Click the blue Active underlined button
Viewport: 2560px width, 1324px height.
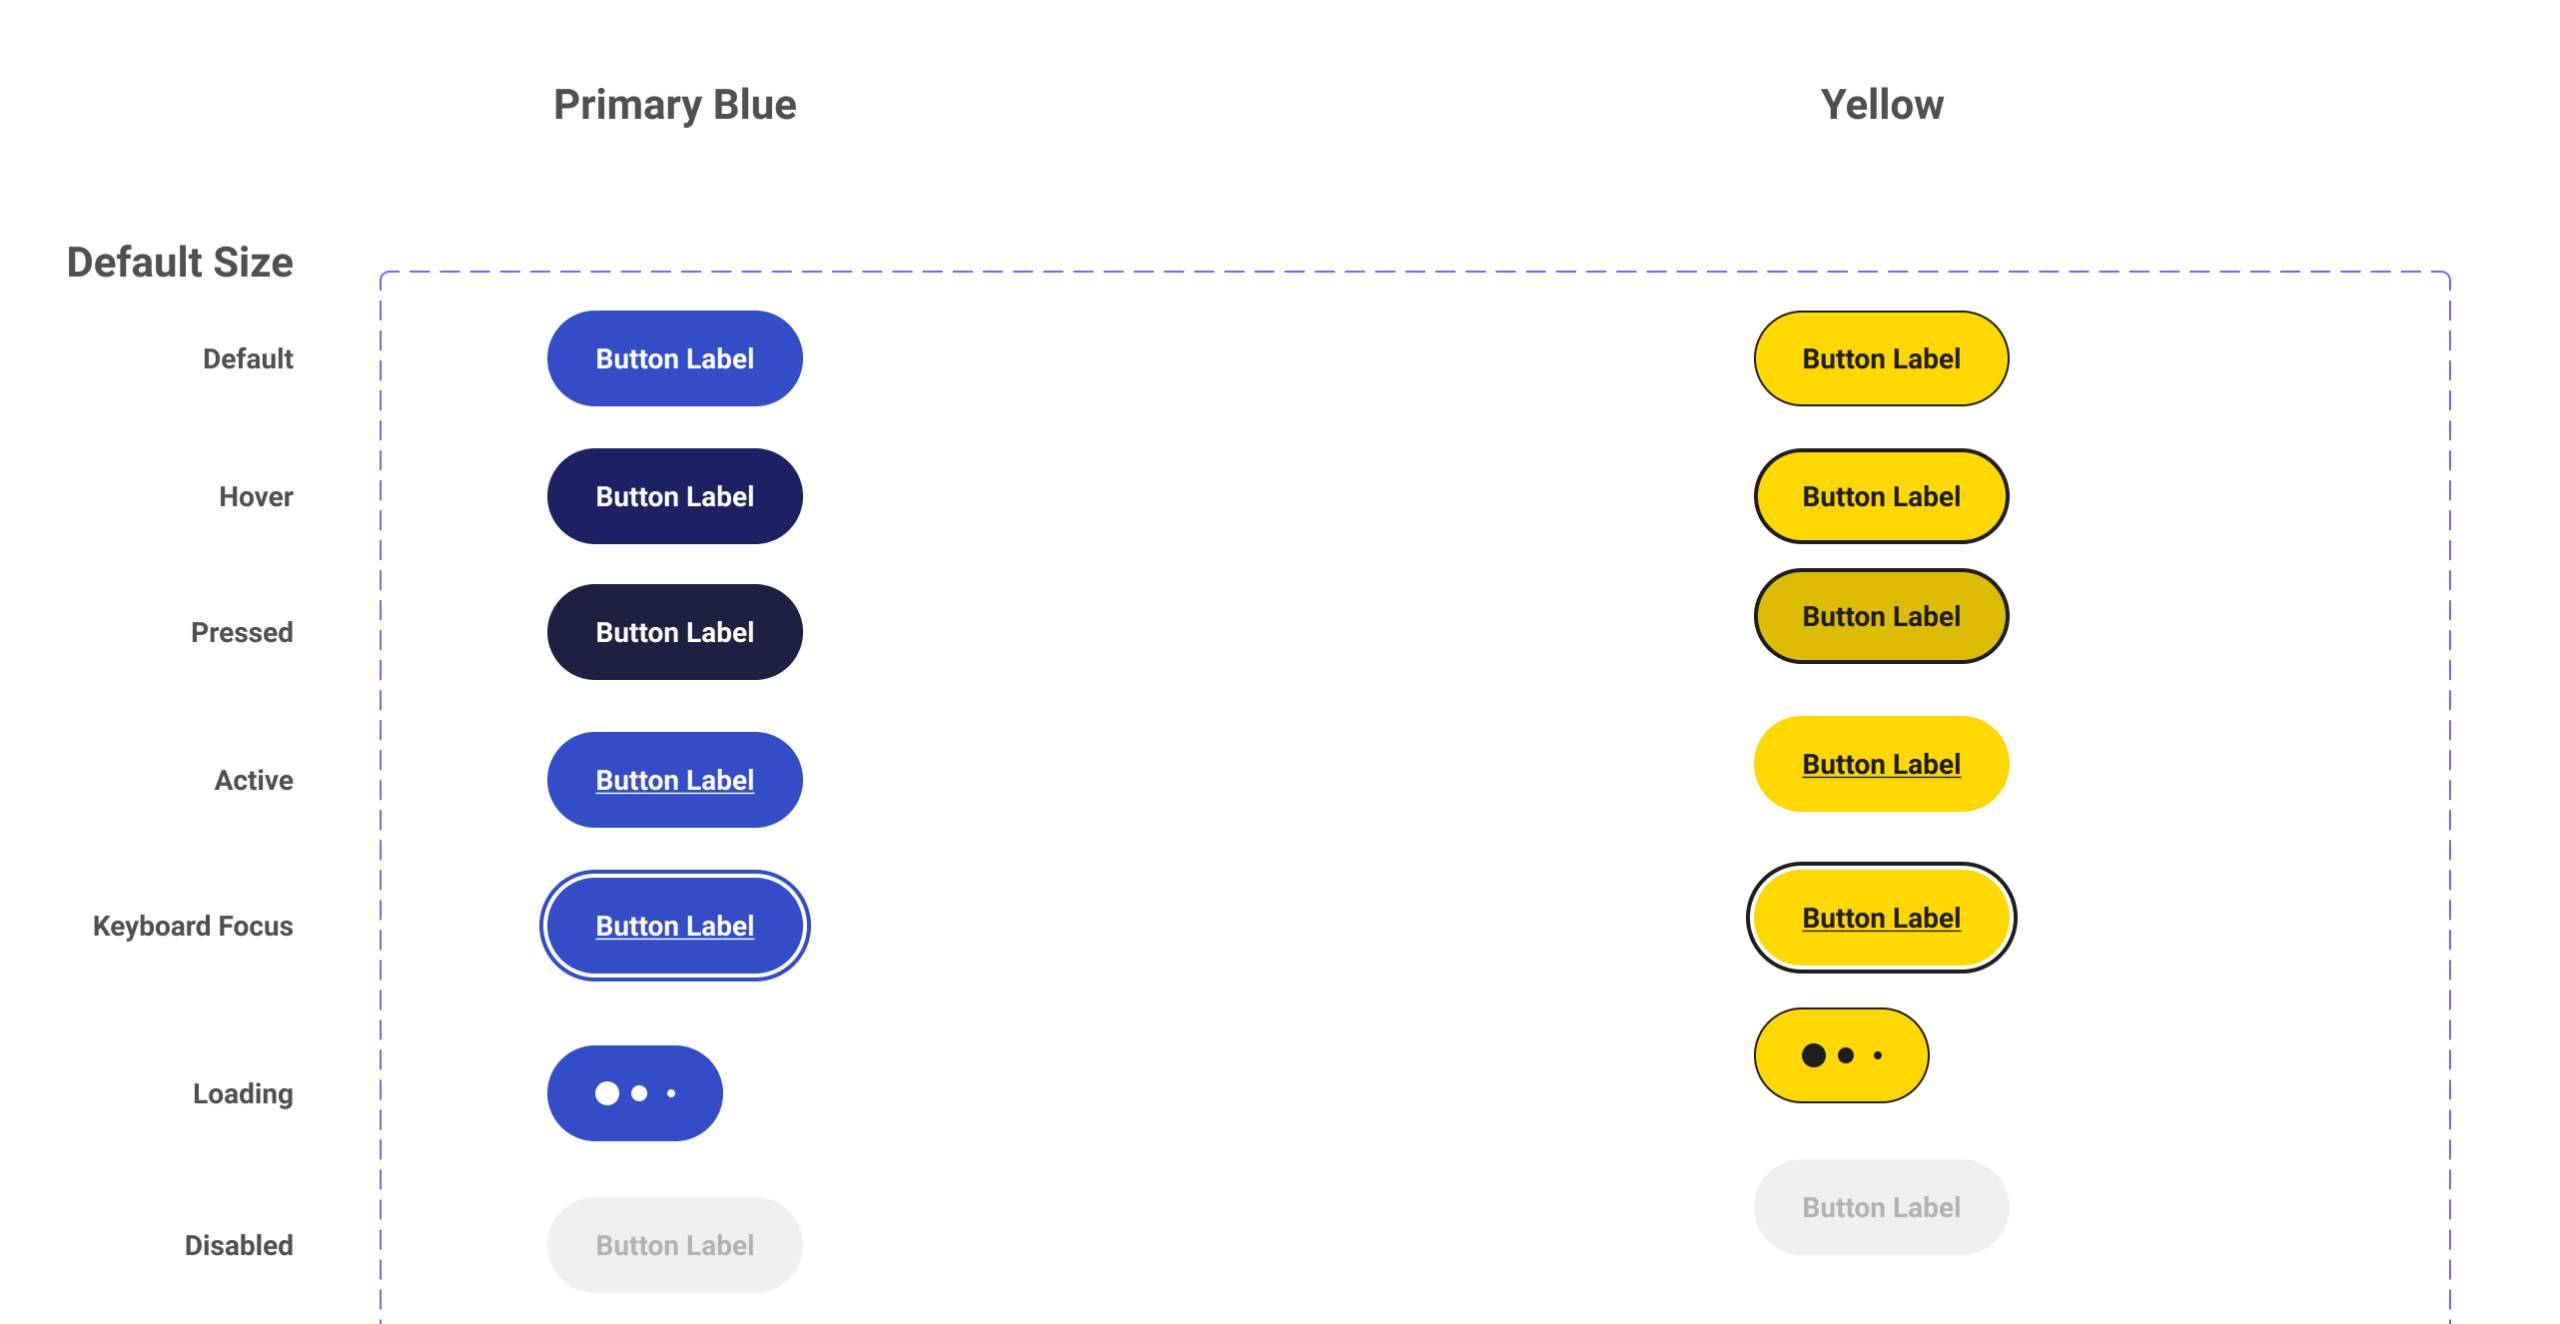pos(674,780)
